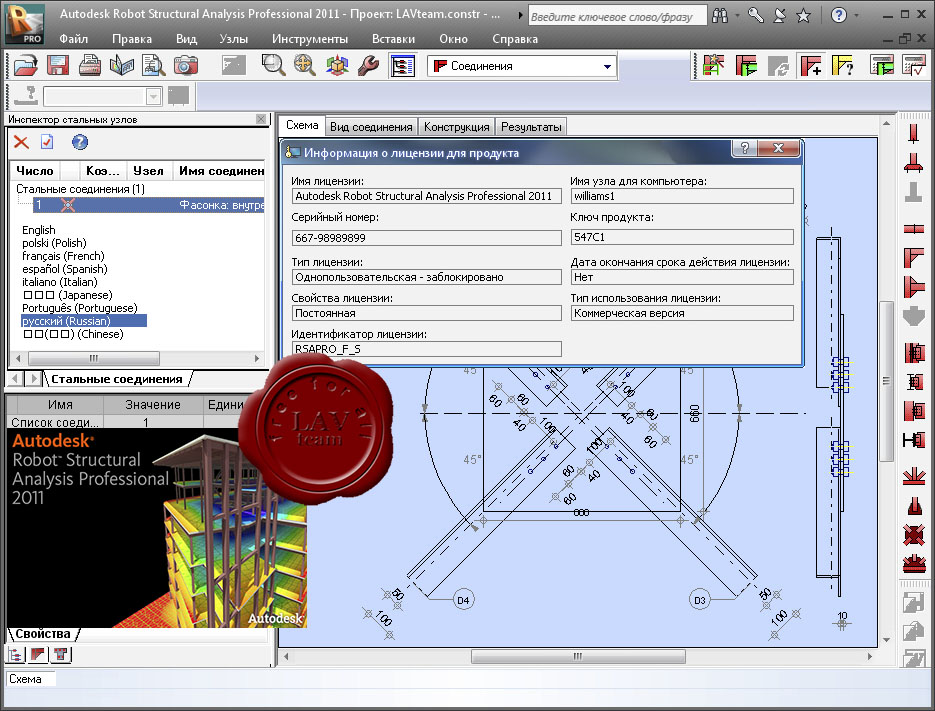The image size is (935, 711).
Task: Click the red X delete icon in inspector
Action: tap(21, 142)
